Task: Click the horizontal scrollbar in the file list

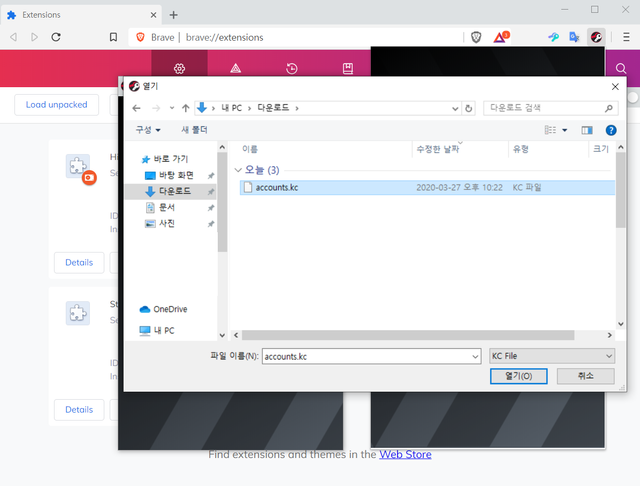Action: 408,335
